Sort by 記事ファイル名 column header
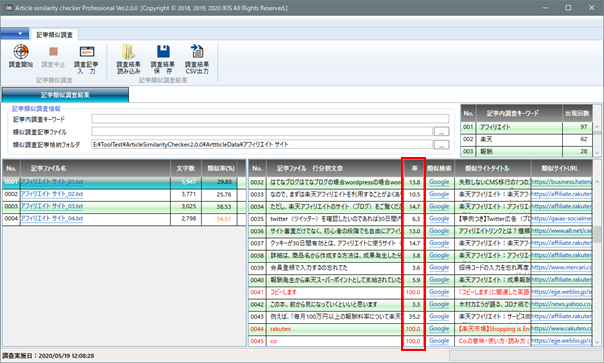 coord(95,168)
